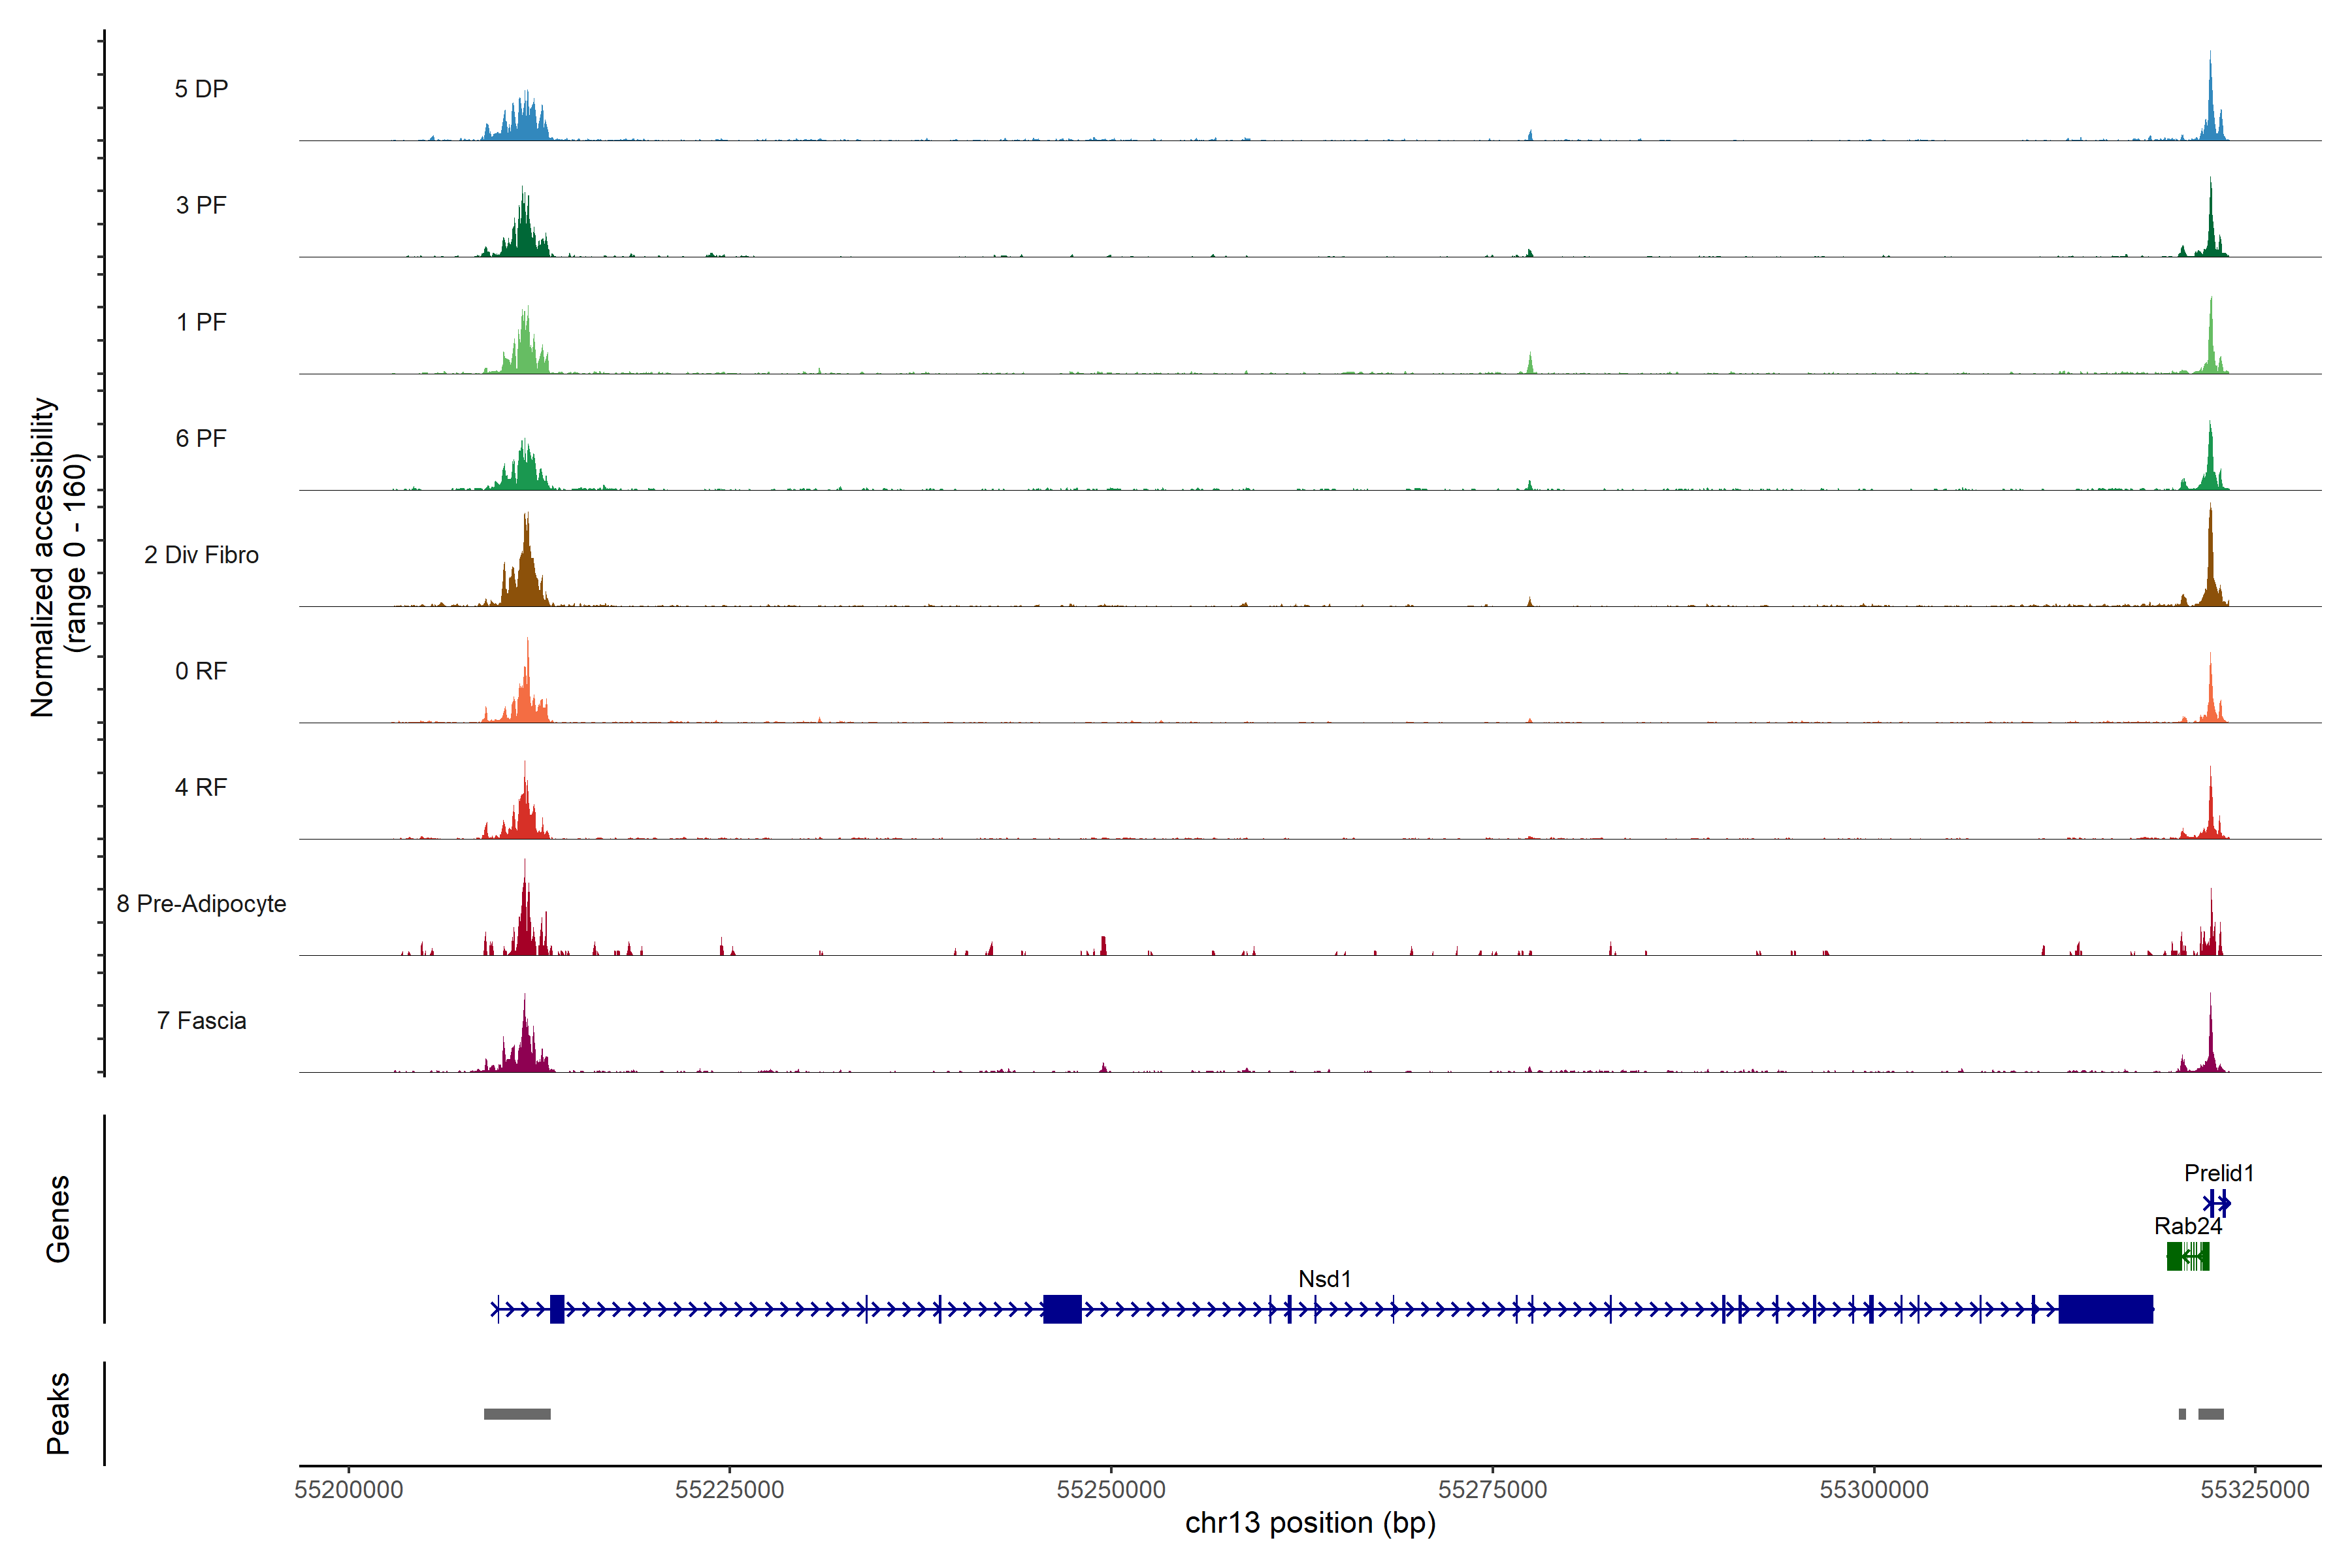The image size is (2352, 1568).
Task: Click the Prelid1 gene label
Action: (x=2218, y=1173)
